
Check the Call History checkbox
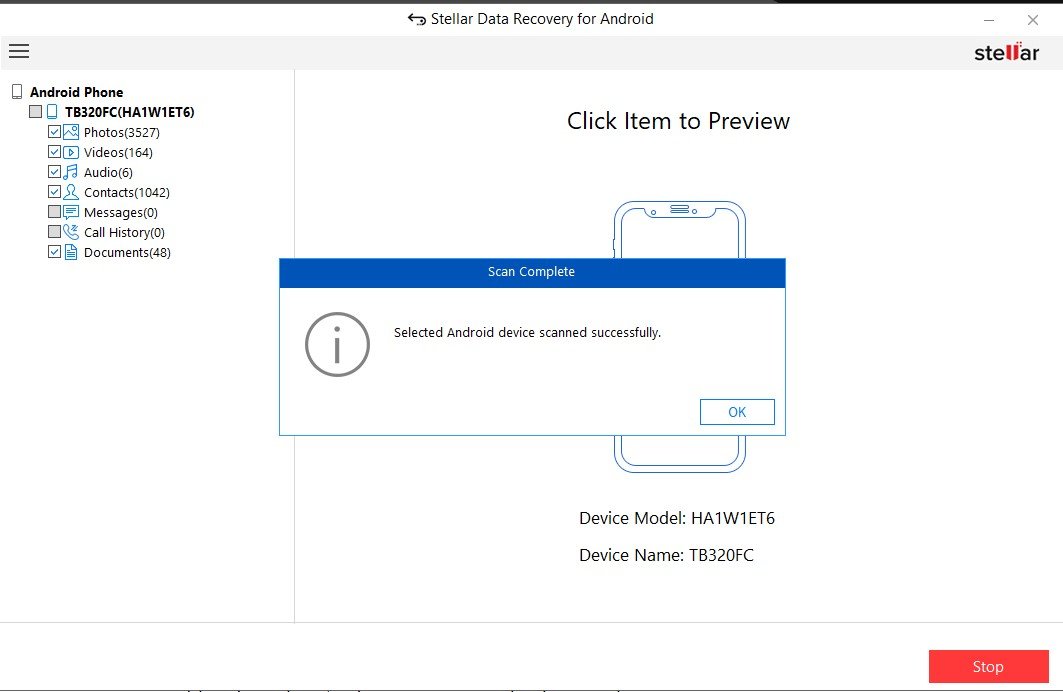pos(54,232)
